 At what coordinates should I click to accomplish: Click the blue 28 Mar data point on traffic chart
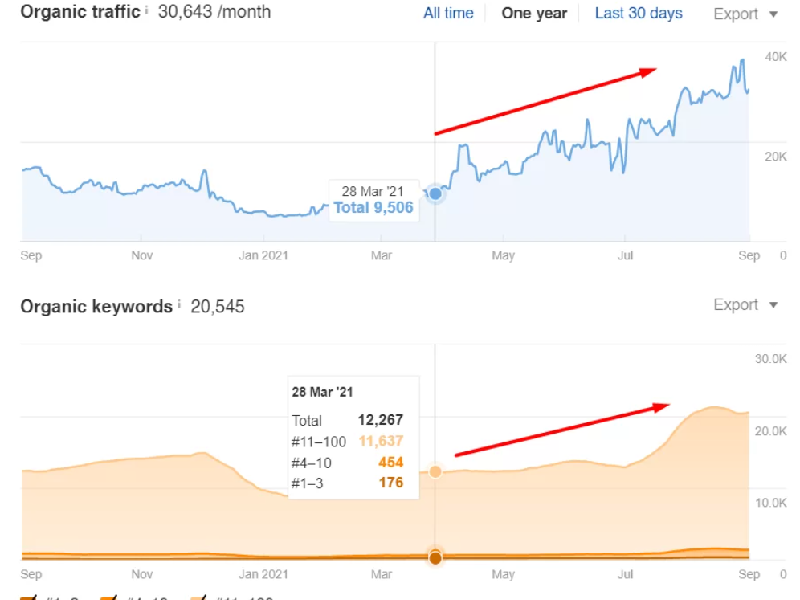(x=435, y=193)
